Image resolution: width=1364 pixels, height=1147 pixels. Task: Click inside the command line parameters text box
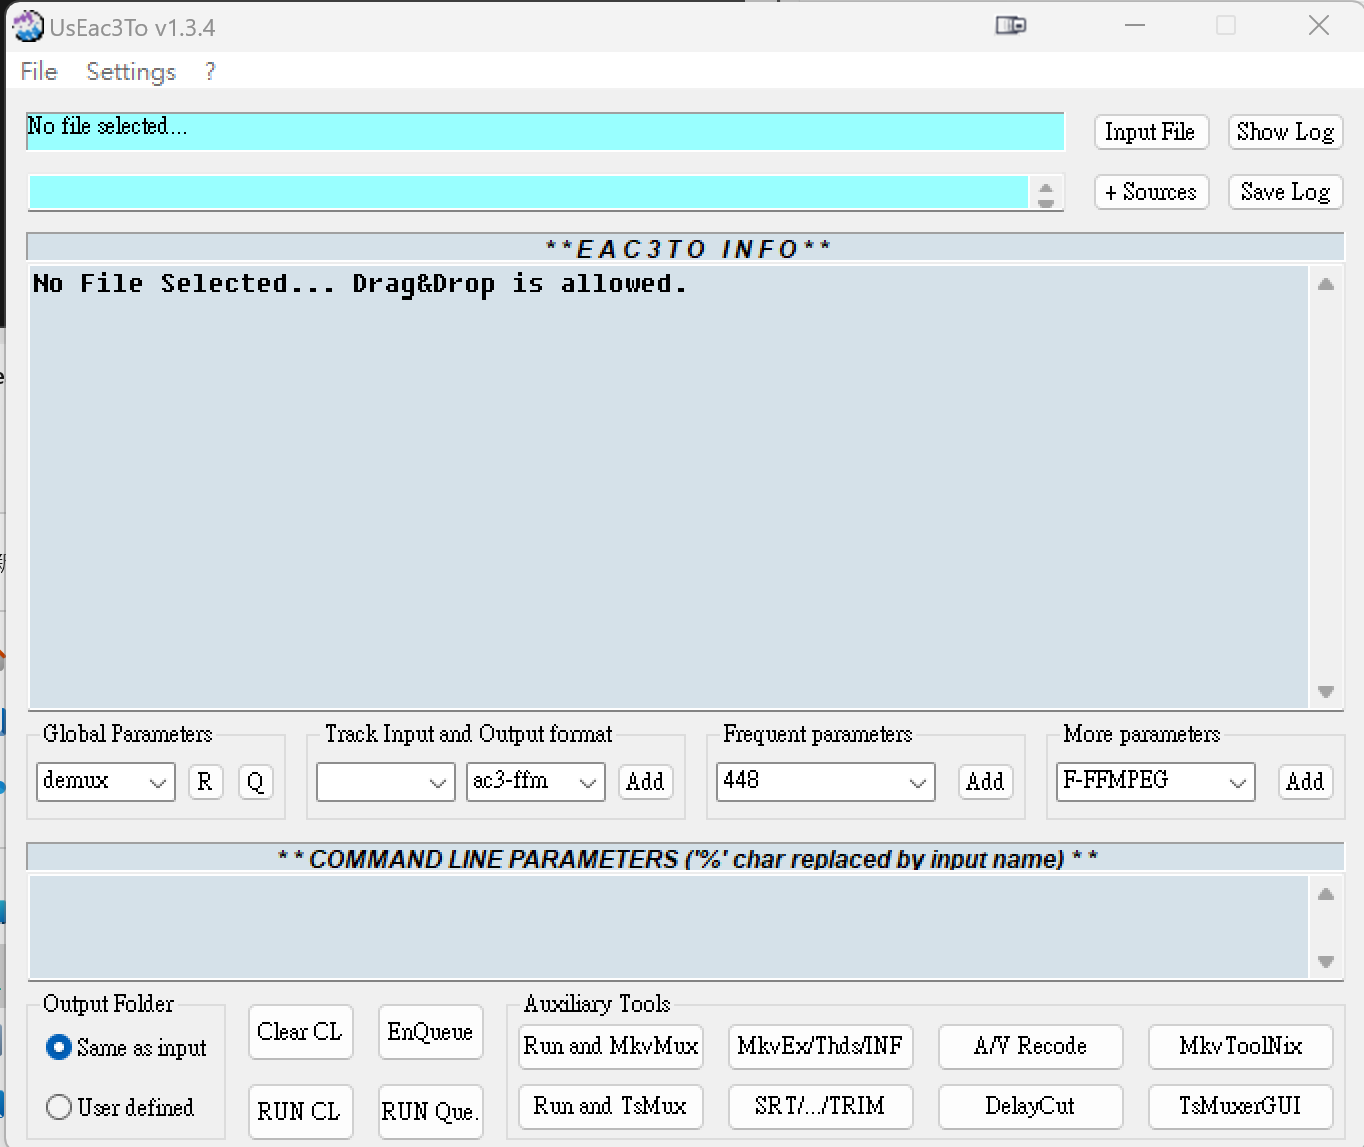(x=668, y=926)
